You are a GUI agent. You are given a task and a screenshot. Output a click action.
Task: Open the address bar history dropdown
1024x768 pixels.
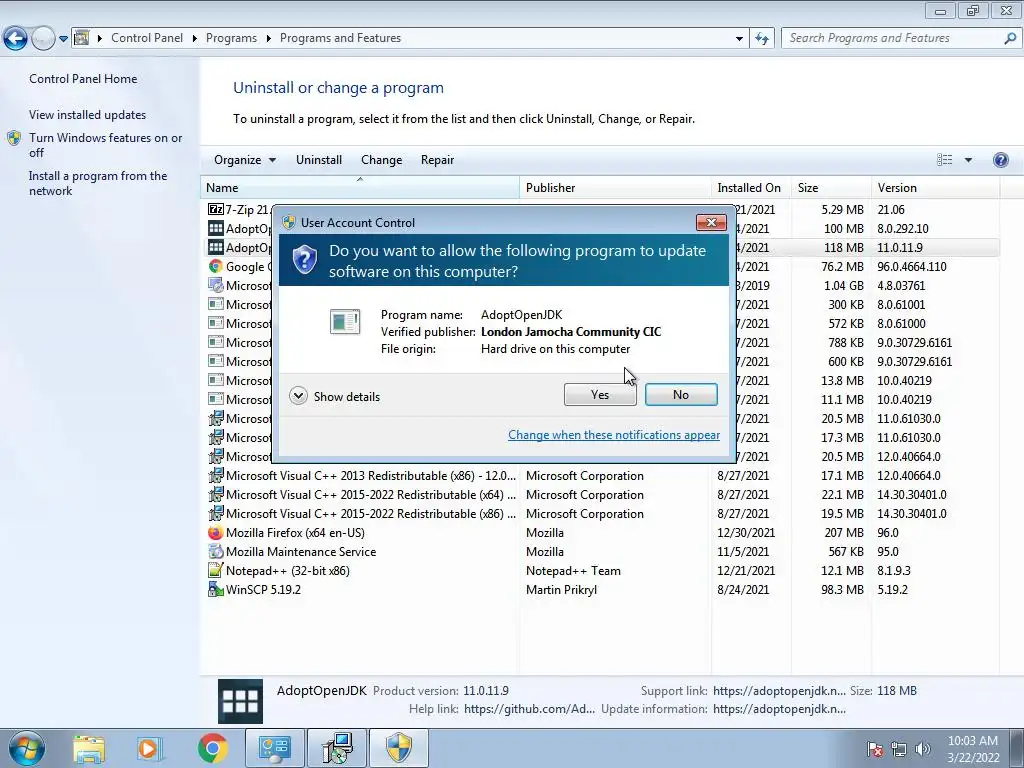(x=739, y=39)
